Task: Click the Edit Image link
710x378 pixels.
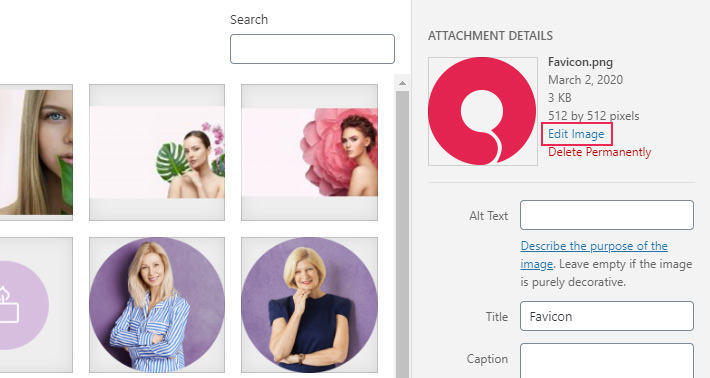Action: (576, 134)
